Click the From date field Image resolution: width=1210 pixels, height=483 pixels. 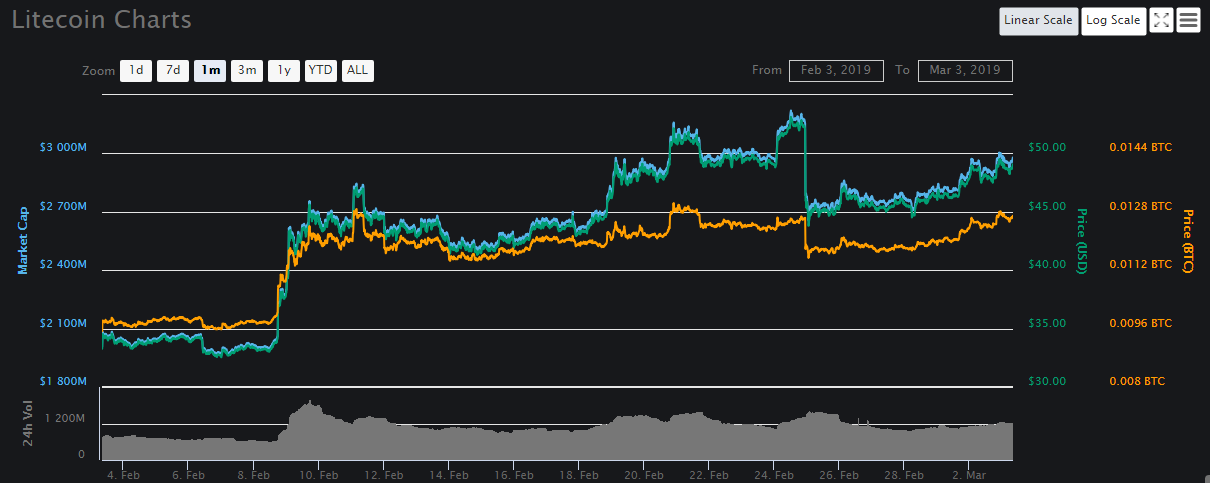[x=835, y=70]
